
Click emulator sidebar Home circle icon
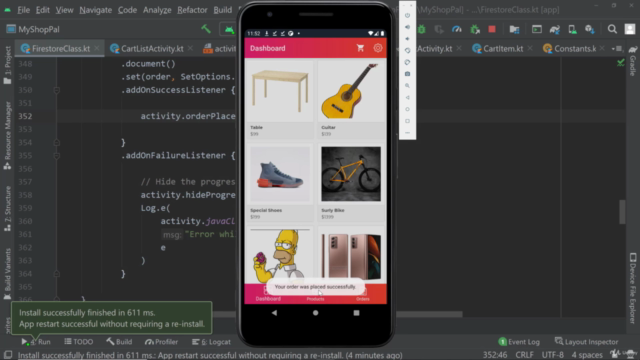point(407,109)
